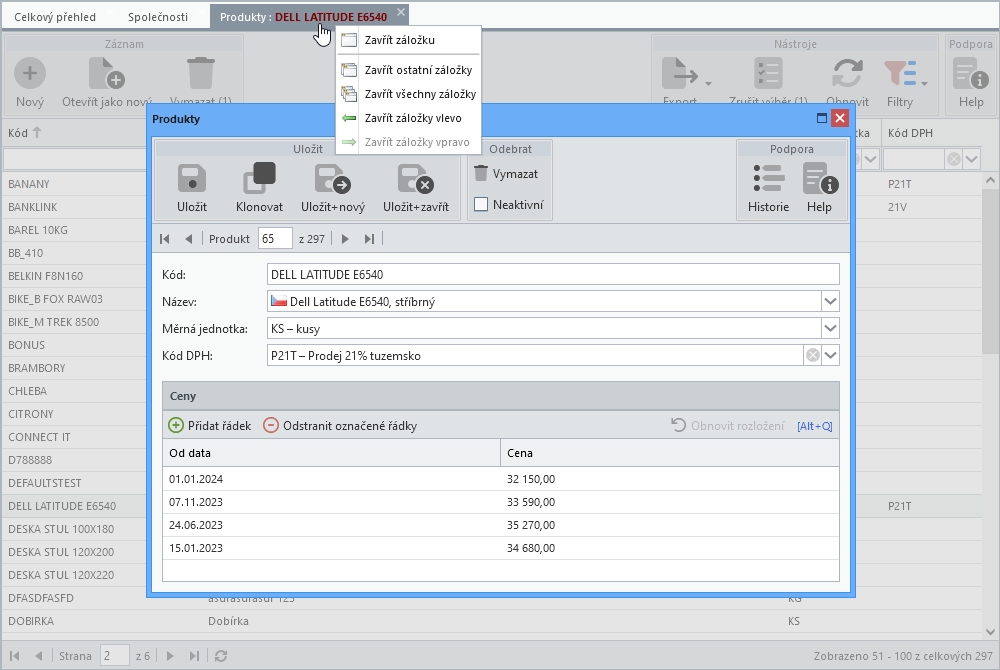
Task: Select price row 01.01.2024
Action: 501,479
